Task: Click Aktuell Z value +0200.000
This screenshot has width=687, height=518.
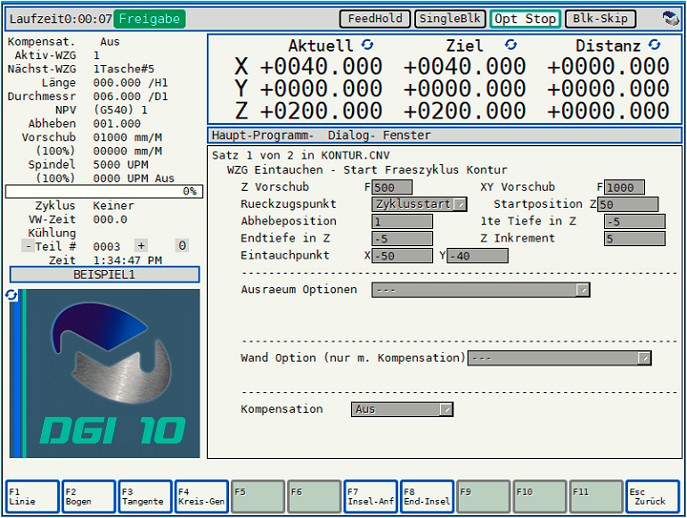Action: coord(321,110)
